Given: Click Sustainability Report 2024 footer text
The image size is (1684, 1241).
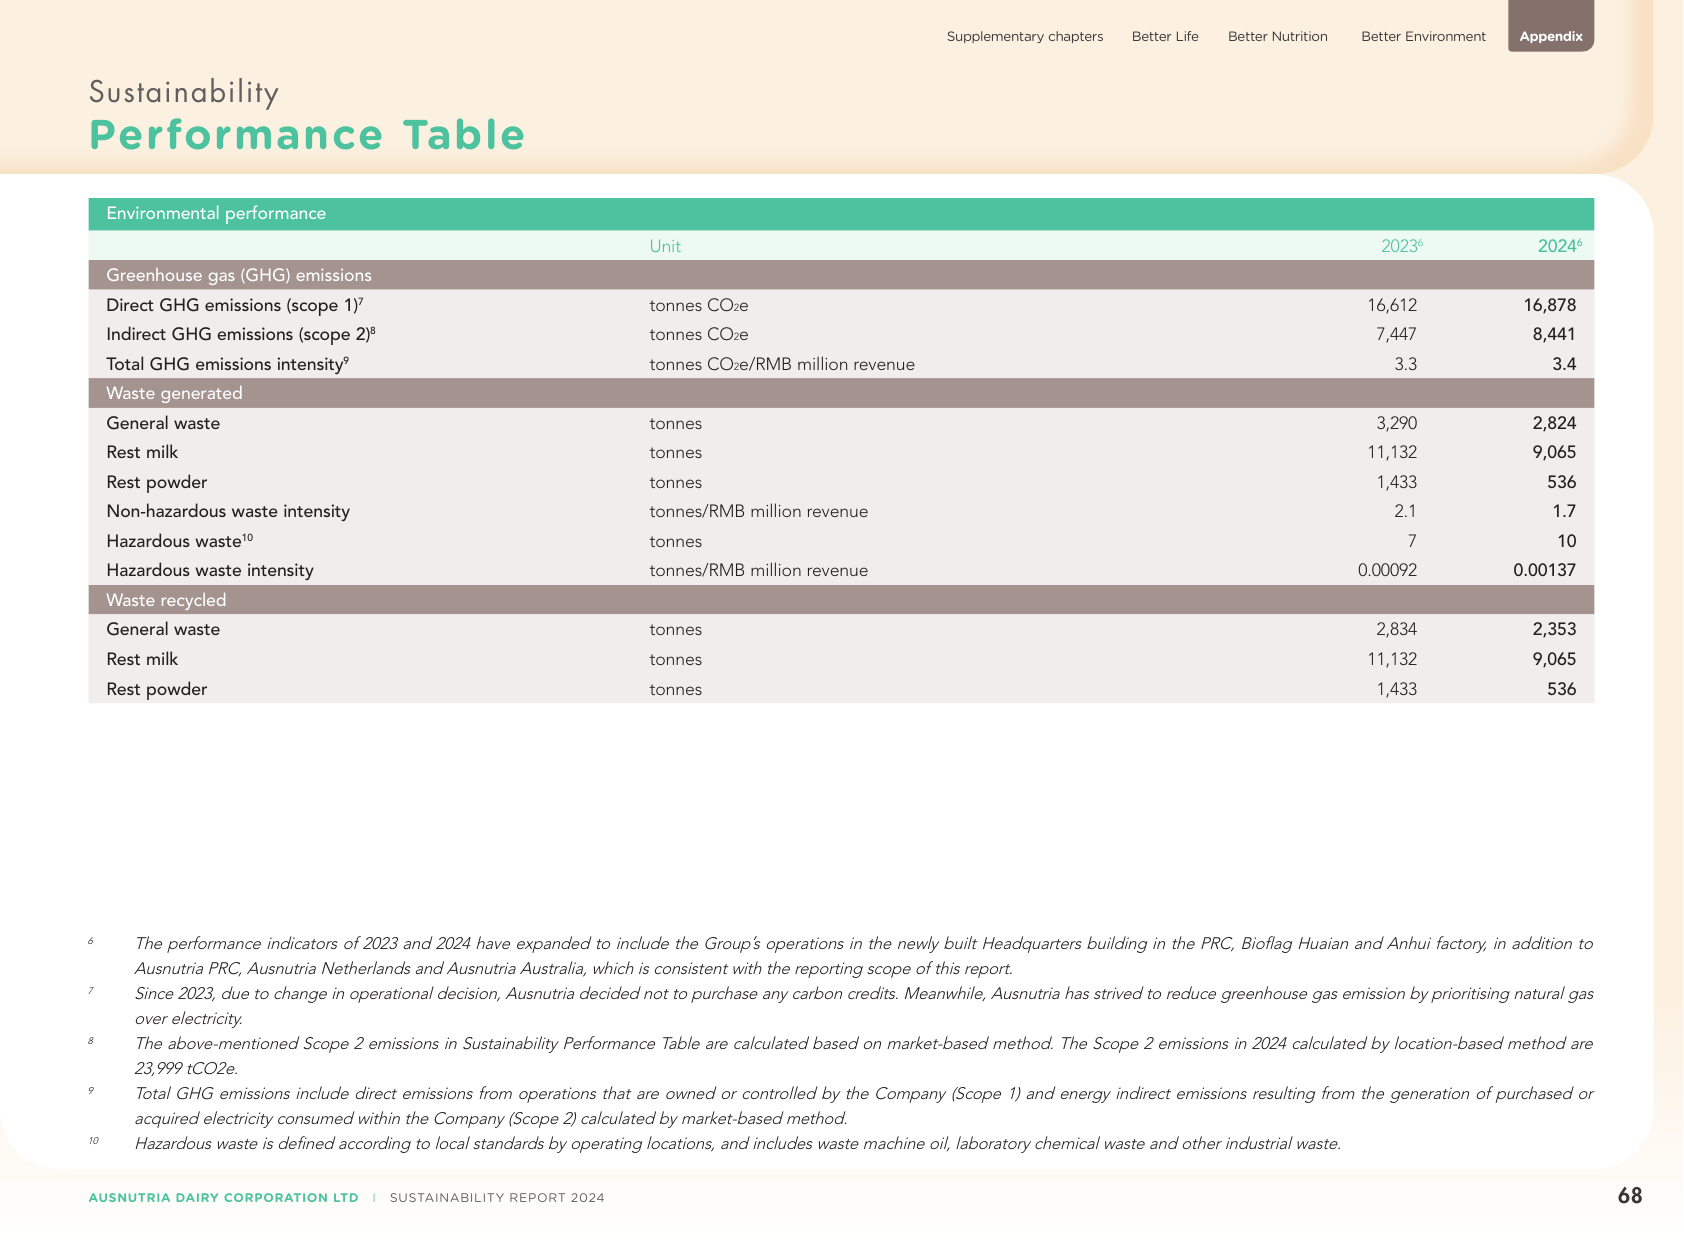Looking at the screenshot, I should coord(497,1198).
